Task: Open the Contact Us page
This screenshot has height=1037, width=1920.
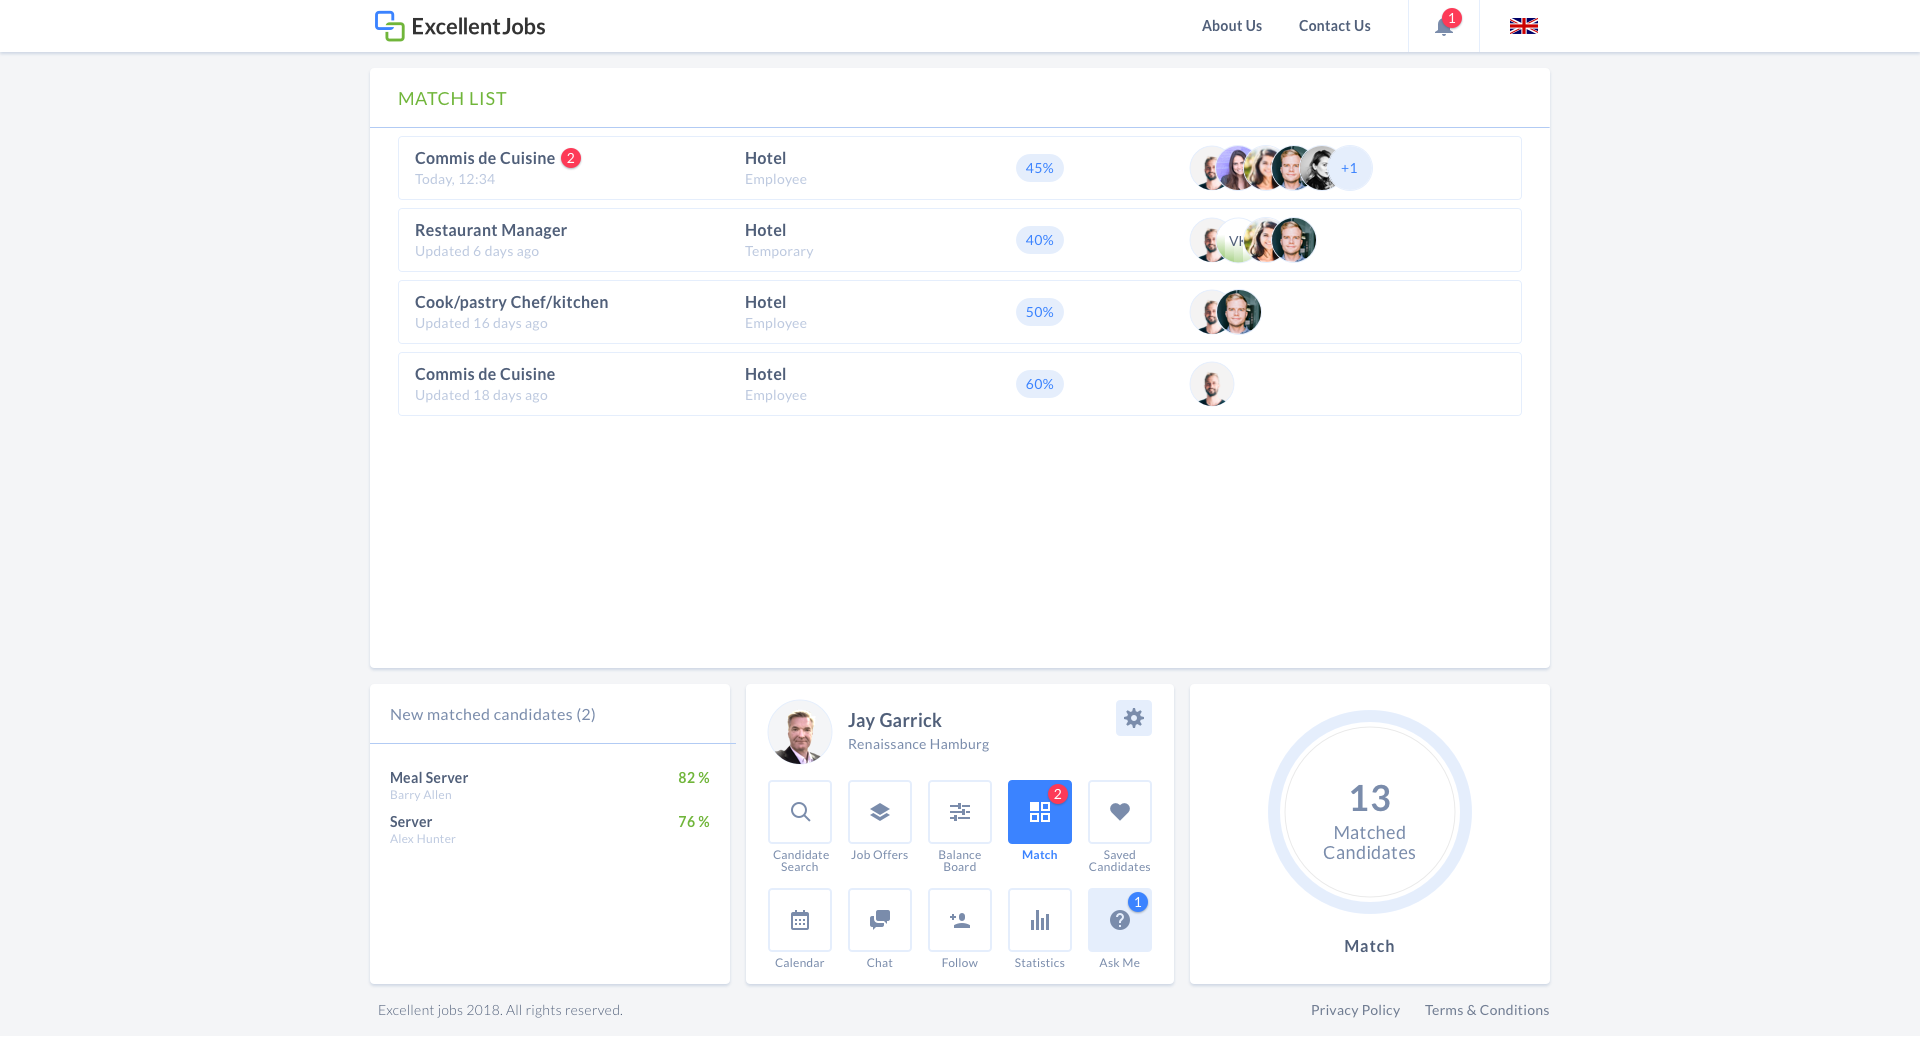Action: point(1334,26)
